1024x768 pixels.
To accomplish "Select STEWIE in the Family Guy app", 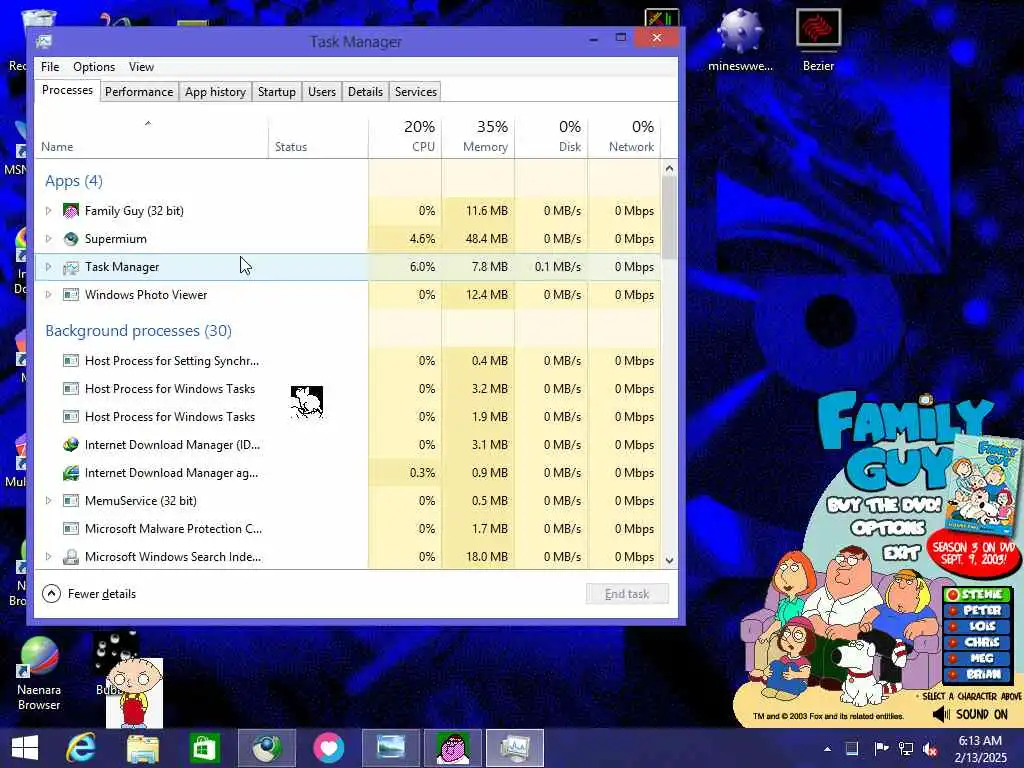I will point(976,594).
